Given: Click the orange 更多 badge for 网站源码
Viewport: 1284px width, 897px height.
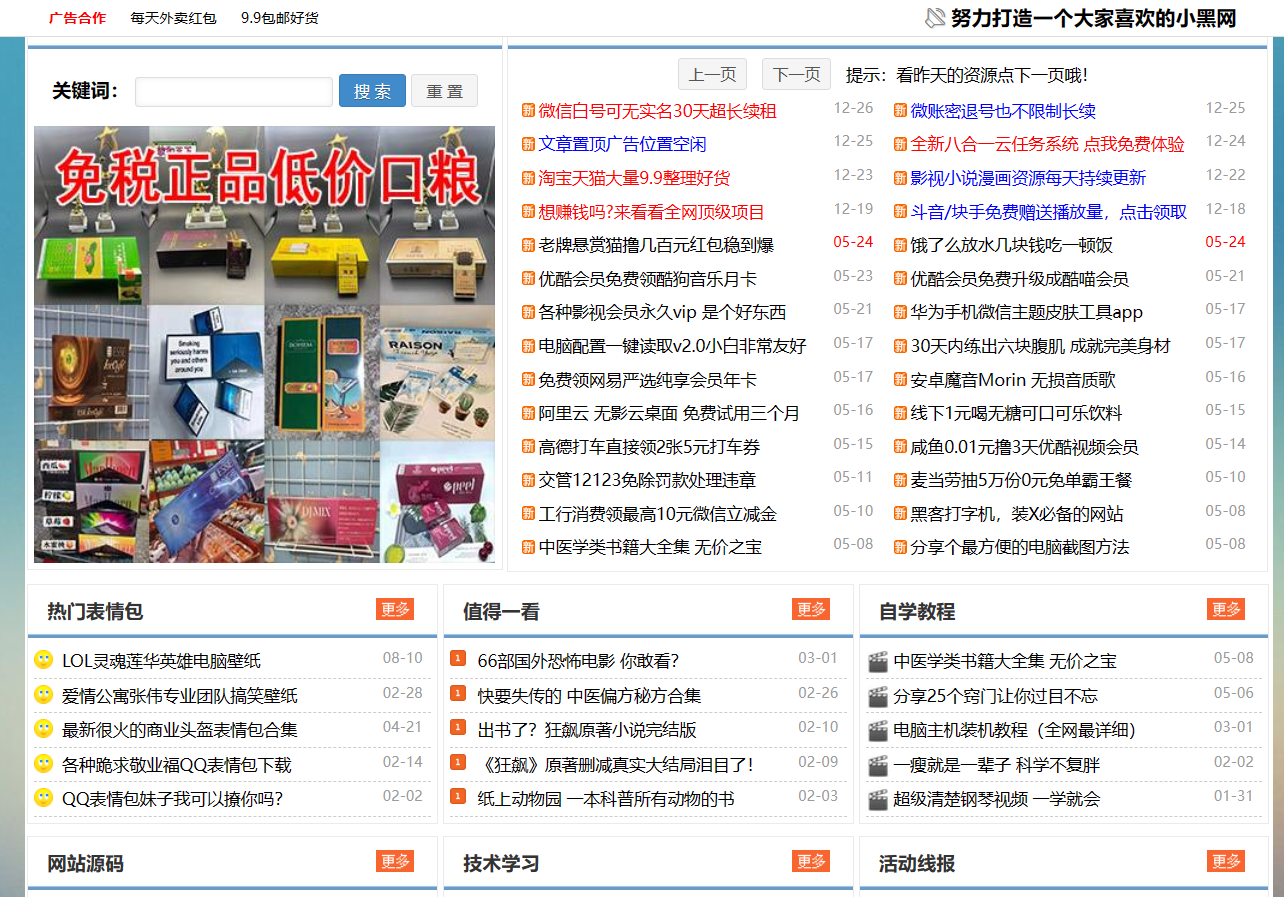Looking at the screenshot, I should coord(395,861).
